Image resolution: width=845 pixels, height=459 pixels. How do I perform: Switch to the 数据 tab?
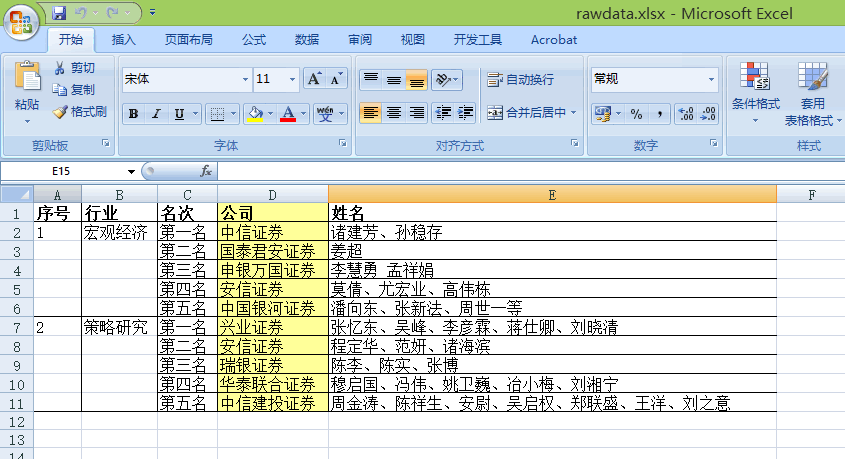pos(307,40)
